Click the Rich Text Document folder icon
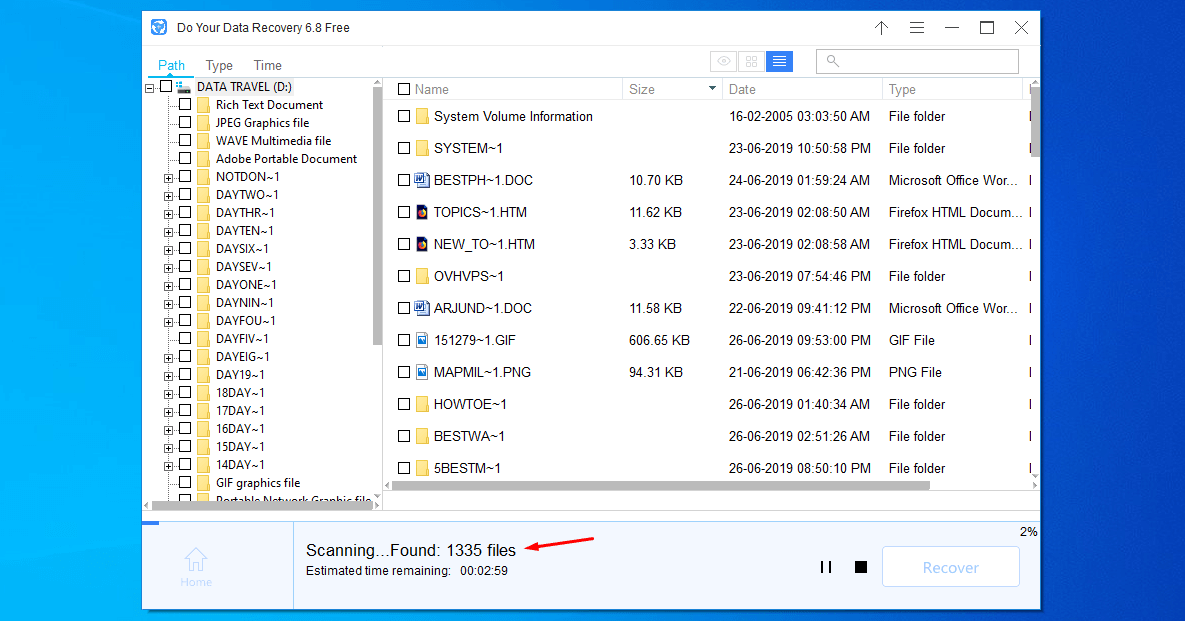The image size is (1185, 621). (x=203, y=105)
